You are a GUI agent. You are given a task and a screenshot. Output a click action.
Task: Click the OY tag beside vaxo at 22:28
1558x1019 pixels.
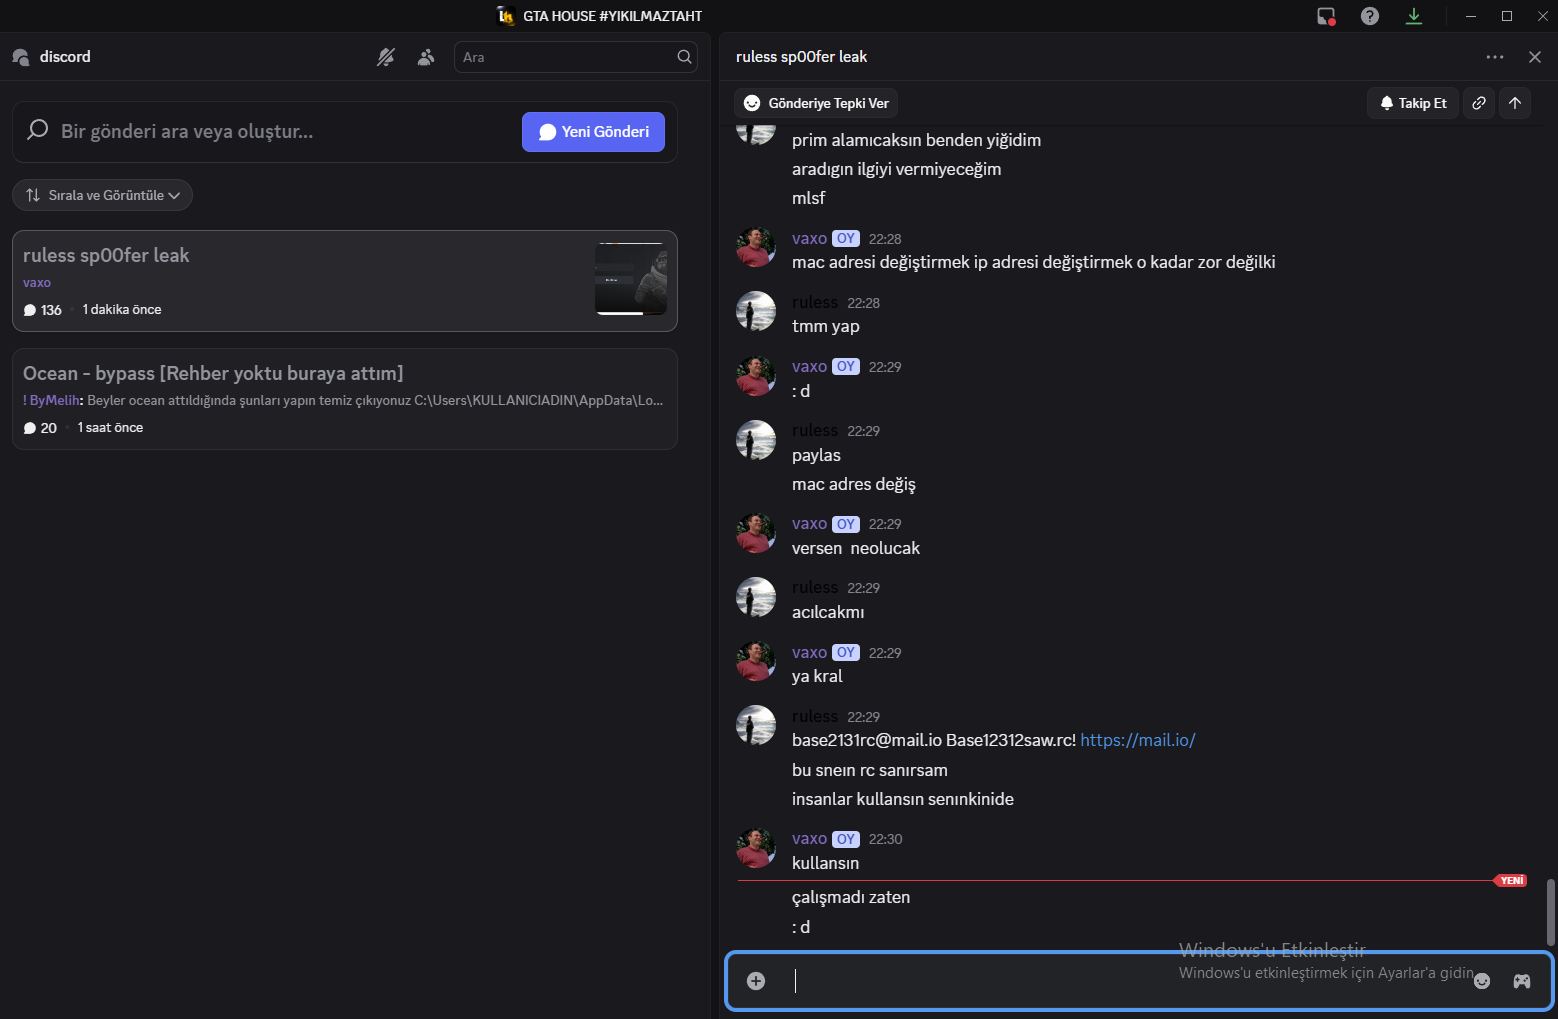(x=846, y=239)
